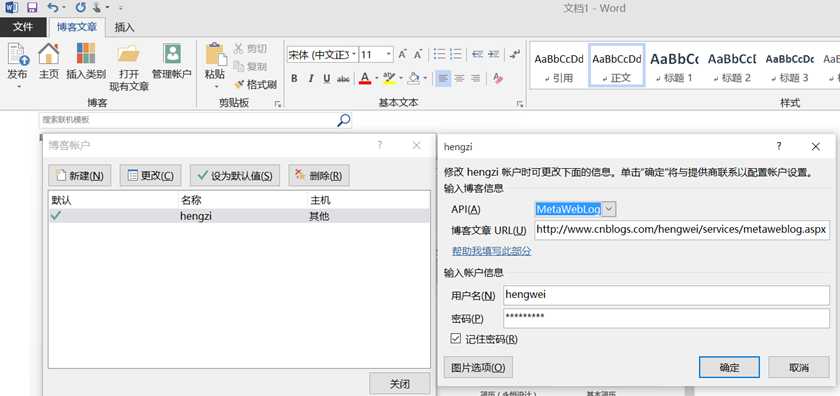Apply the 标题 3 heading style
The height and width of the screenshot is (396, 840).
pos(790,66)
